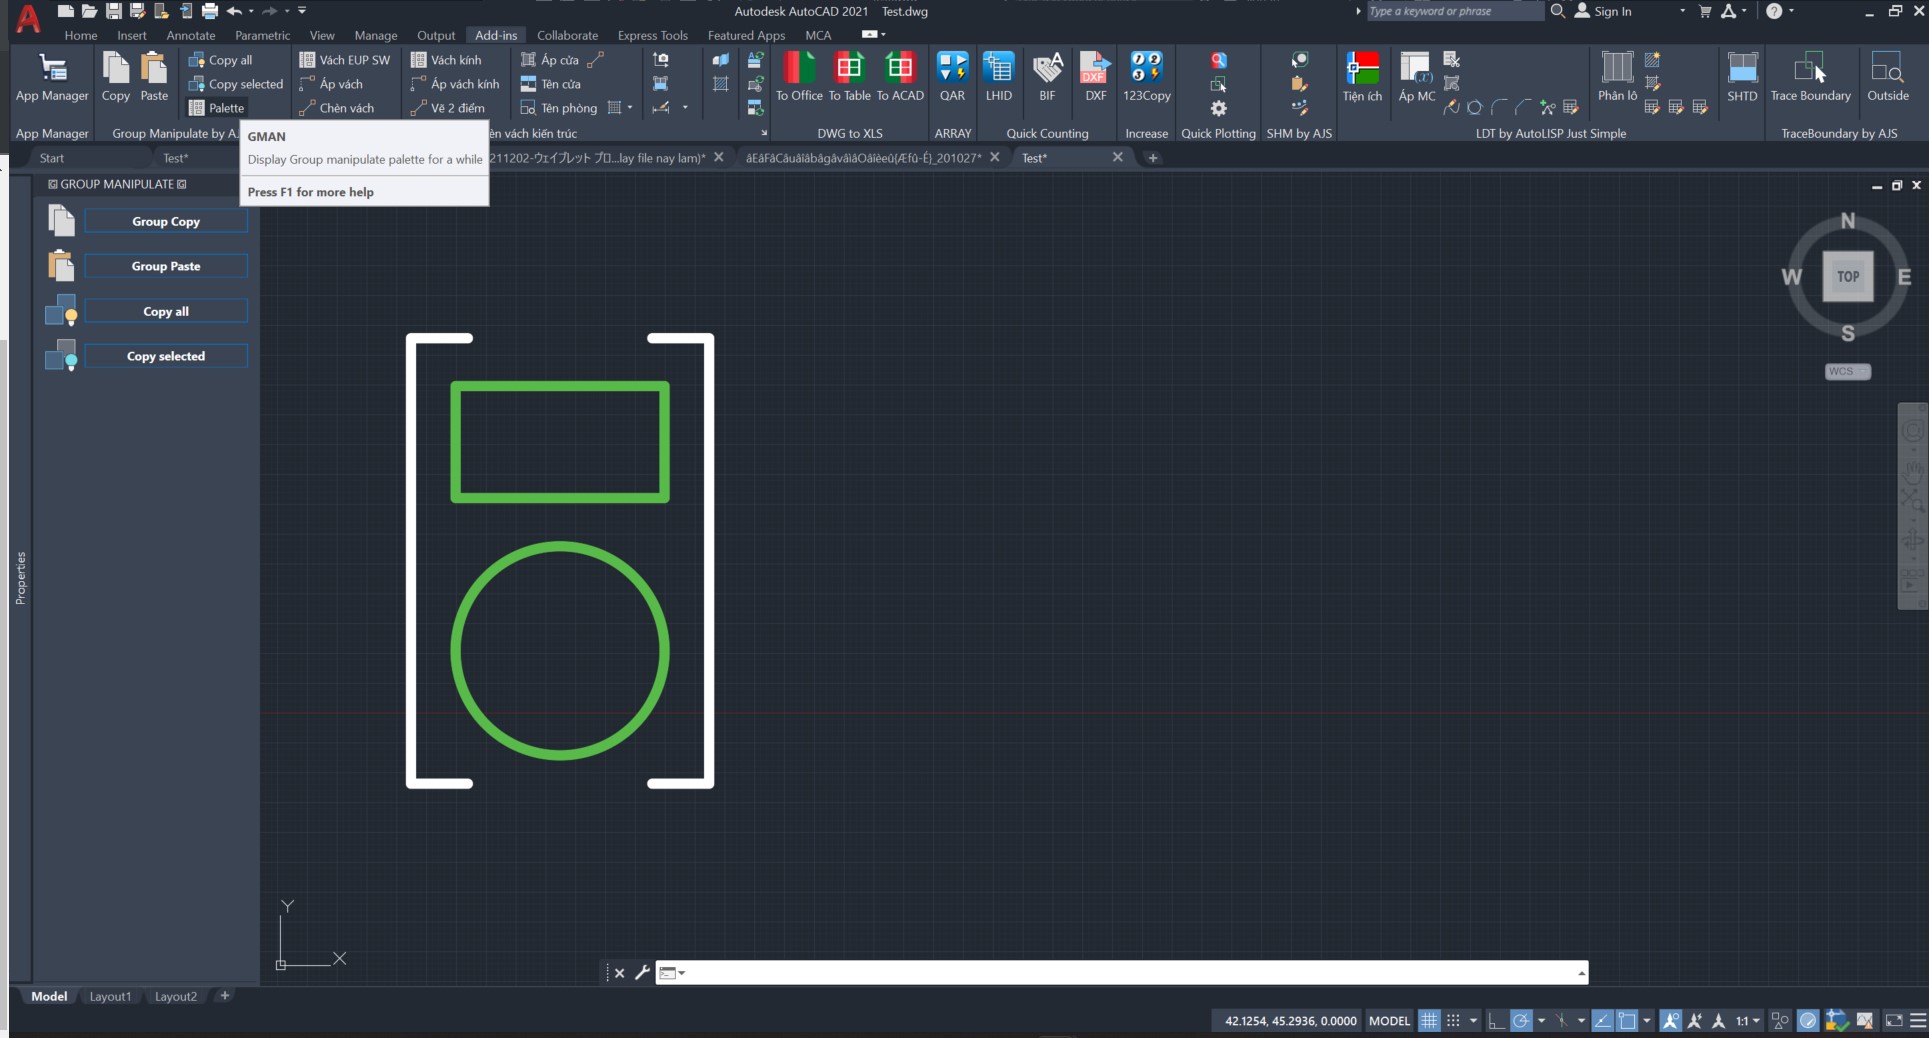Toggle snap mode in the status bar
This screenshot has width=1929, height=1038.
point(1453,1021)
